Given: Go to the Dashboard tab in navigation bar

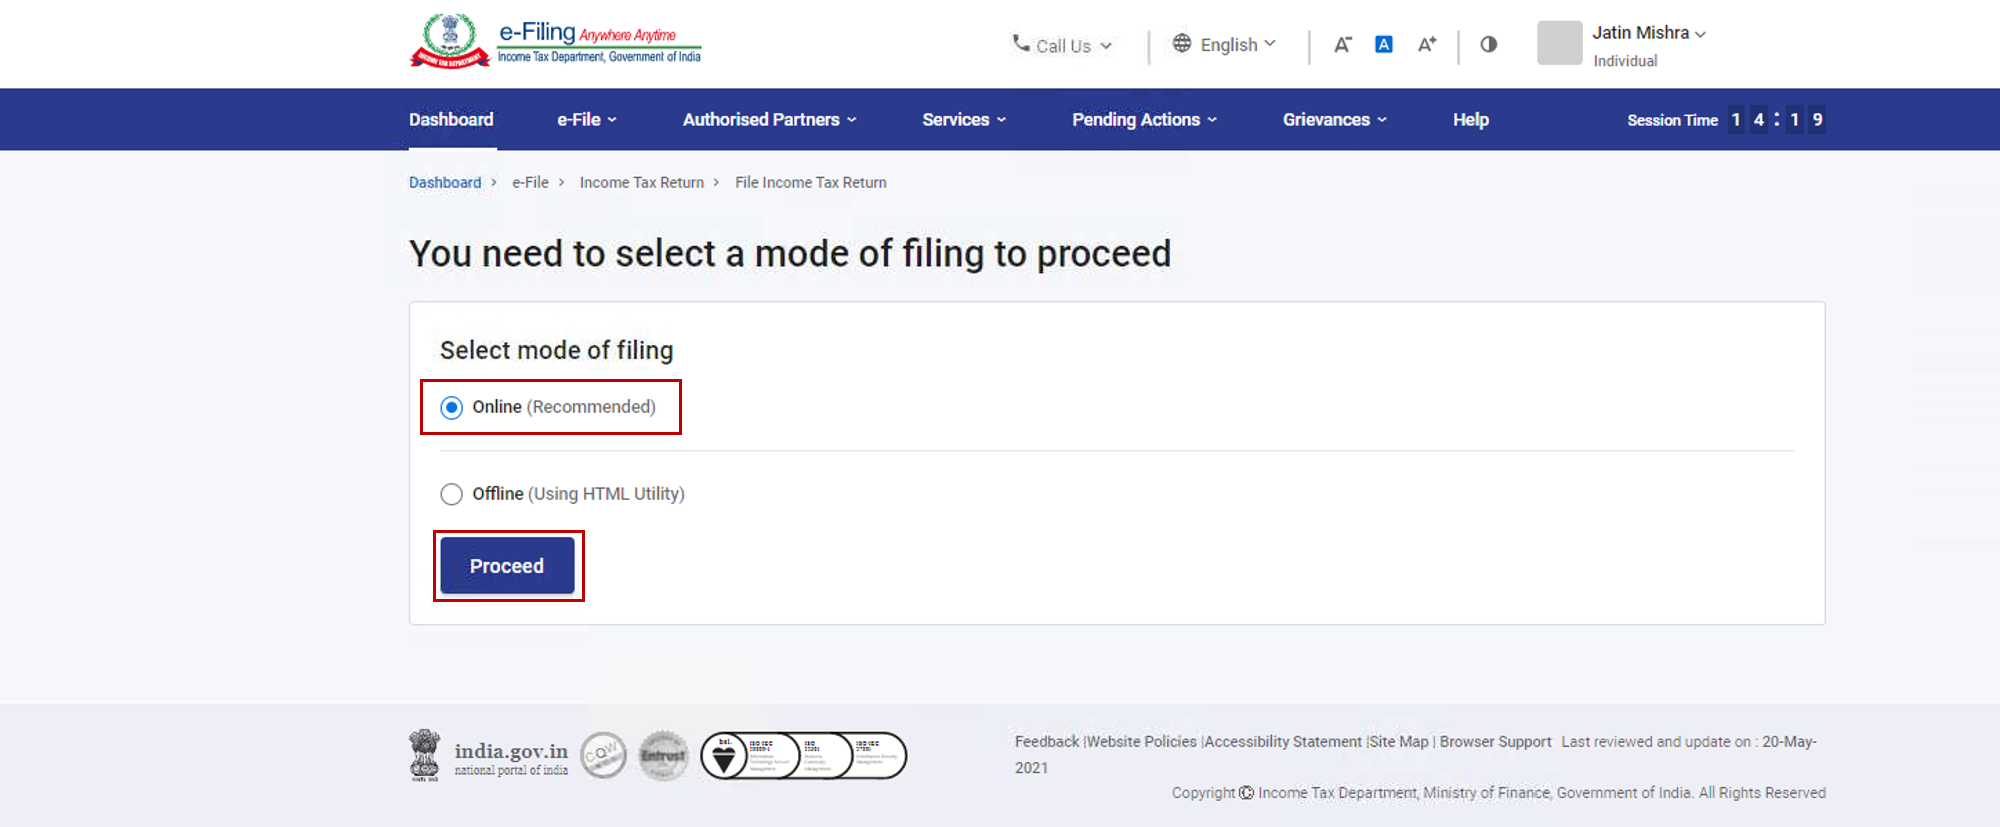Looking at the screenshot, I should click(451, 119).
